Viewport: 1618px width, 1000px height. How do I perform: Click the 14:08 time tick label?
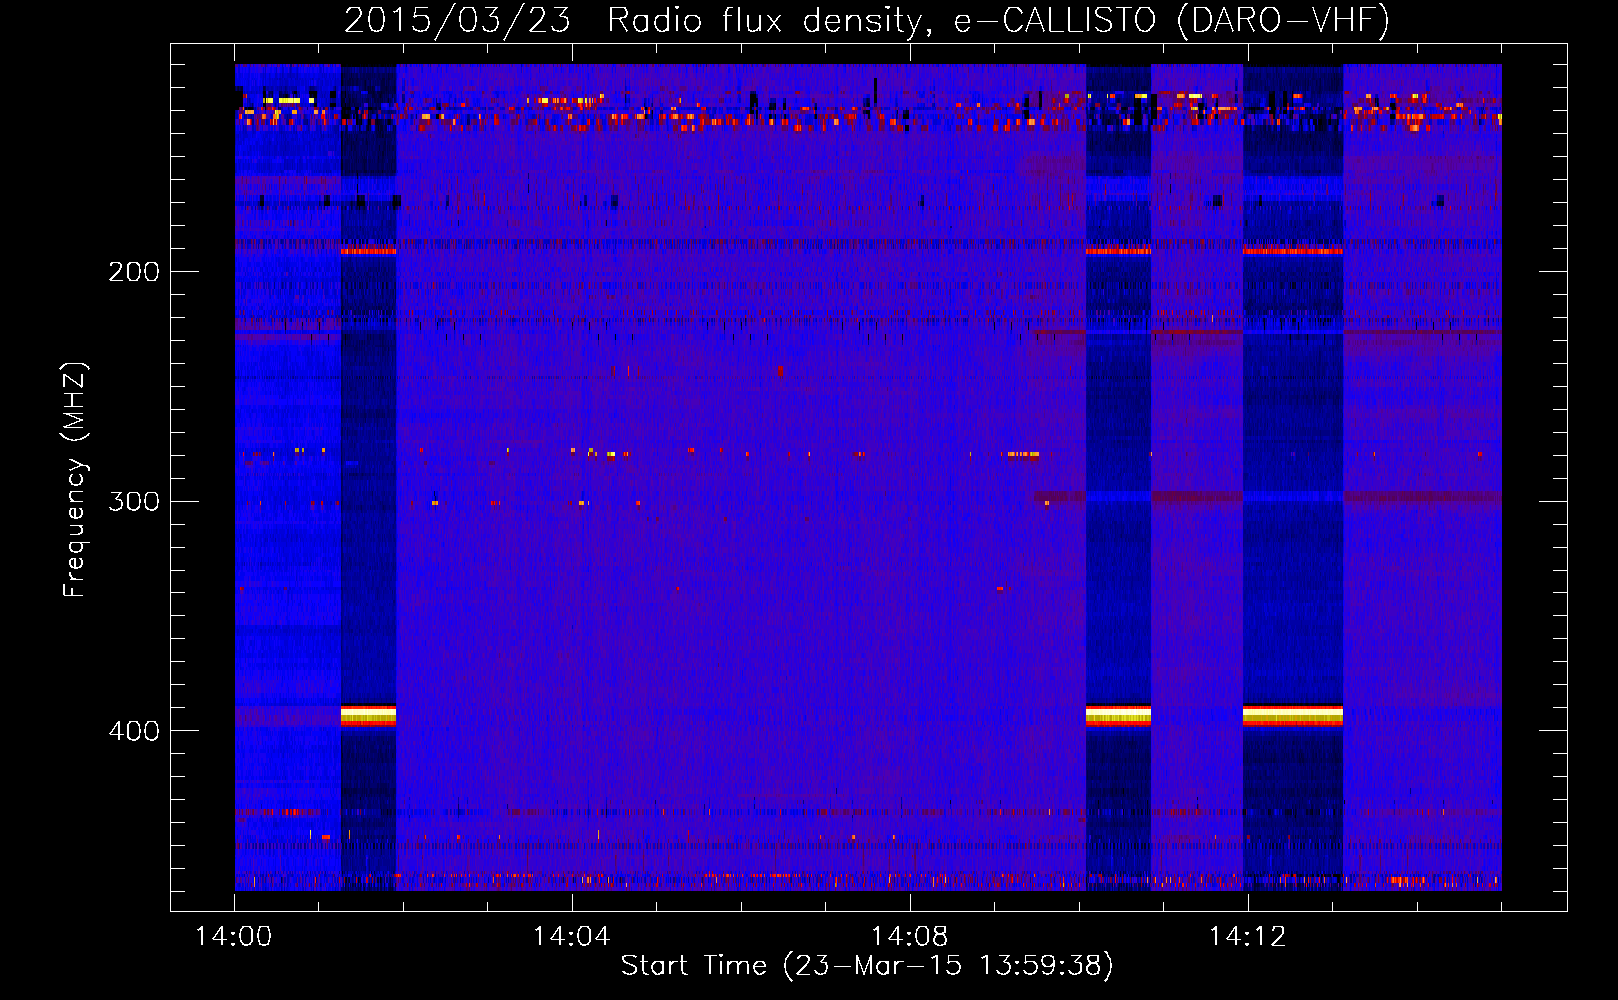(x=910, y=937)
